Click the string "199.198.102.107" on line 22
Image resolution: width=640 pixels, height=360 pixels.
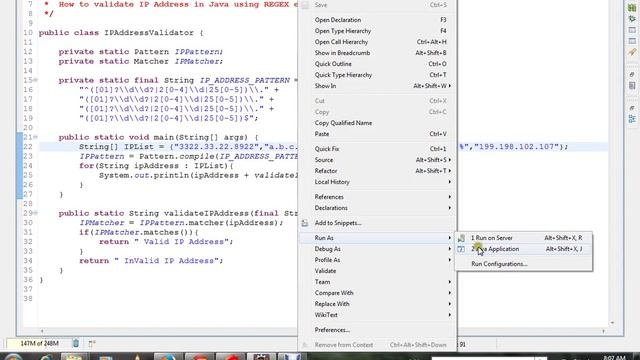pyautogui.click(x=516, y=147)
